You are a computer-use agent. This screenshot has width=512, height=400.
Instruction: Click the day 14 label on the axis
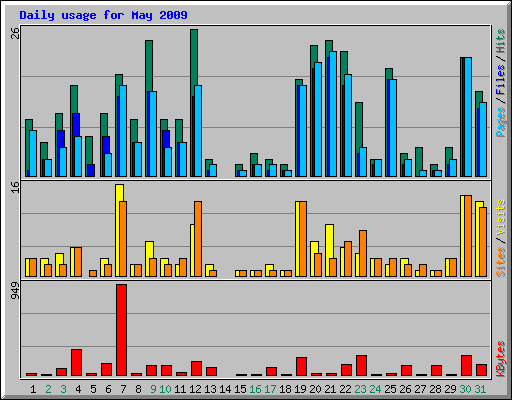point(225,389)
